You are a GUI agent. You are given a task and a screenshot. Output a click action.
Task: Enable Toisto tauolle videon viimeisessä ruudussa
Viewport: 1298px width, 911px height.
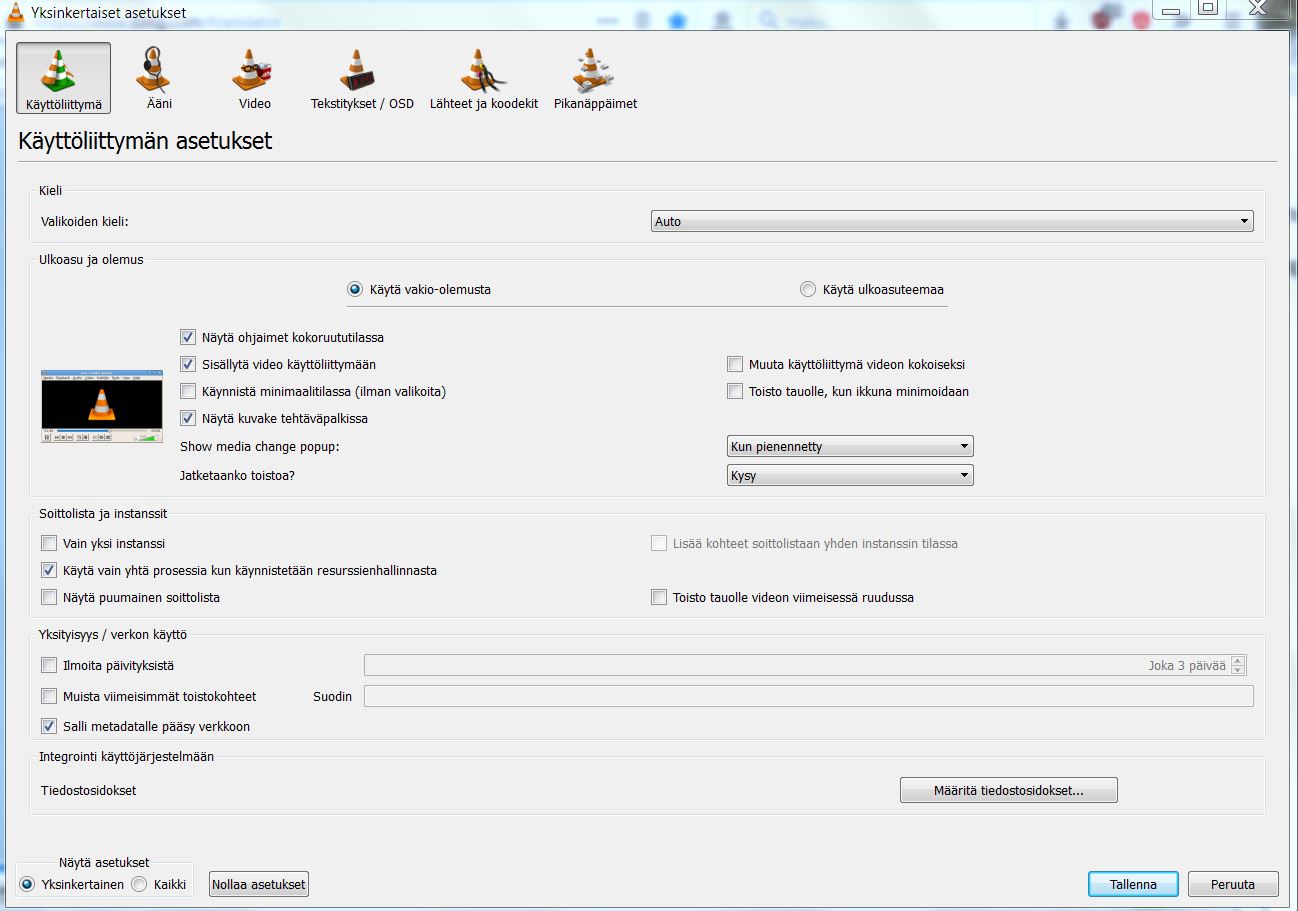tap(659, 598)
